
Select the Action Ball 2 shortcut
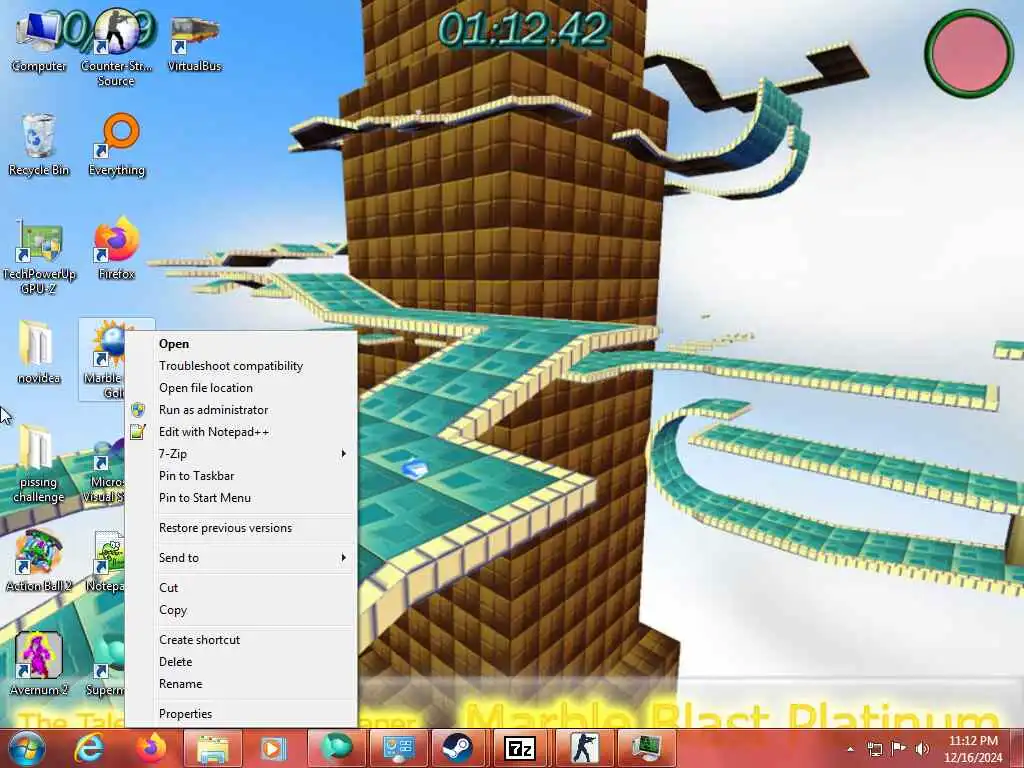click(39, 560)
